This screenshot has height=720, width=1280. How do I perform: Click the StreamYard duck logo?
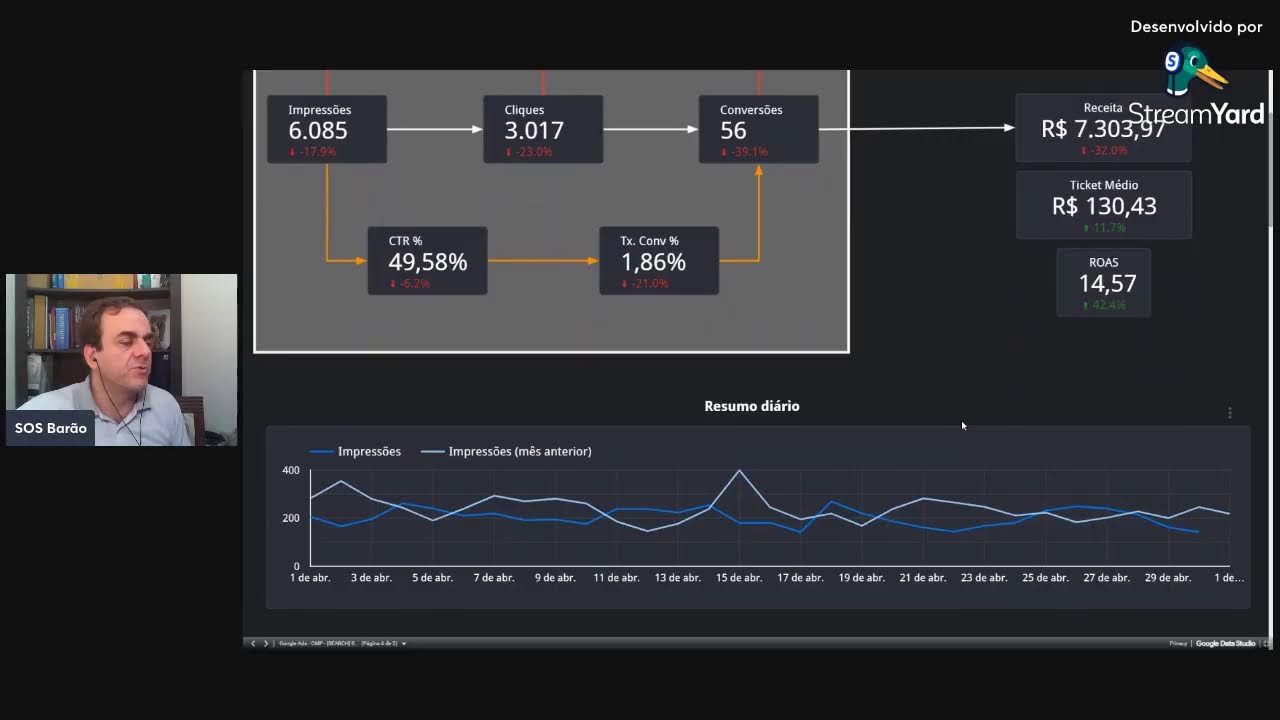click(x=1194, y=71)
